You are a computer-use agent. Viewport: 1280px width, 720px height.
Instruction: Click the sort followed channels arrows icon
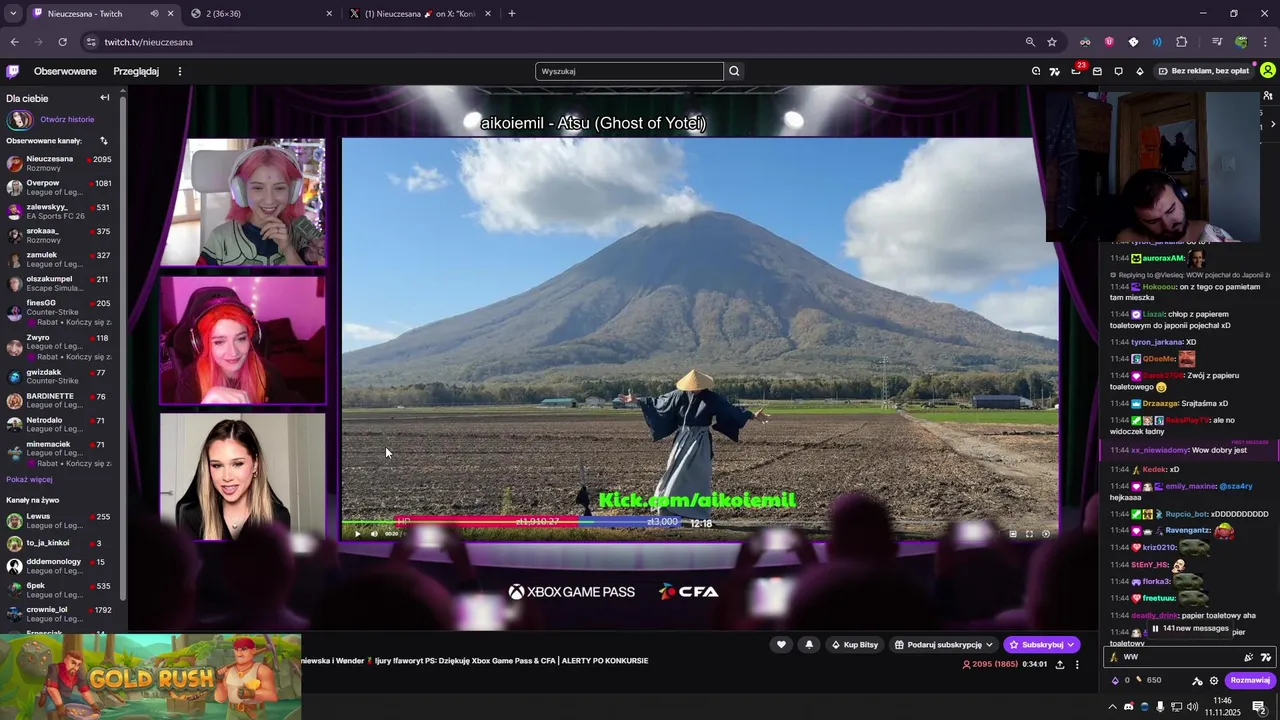[103, 141]
